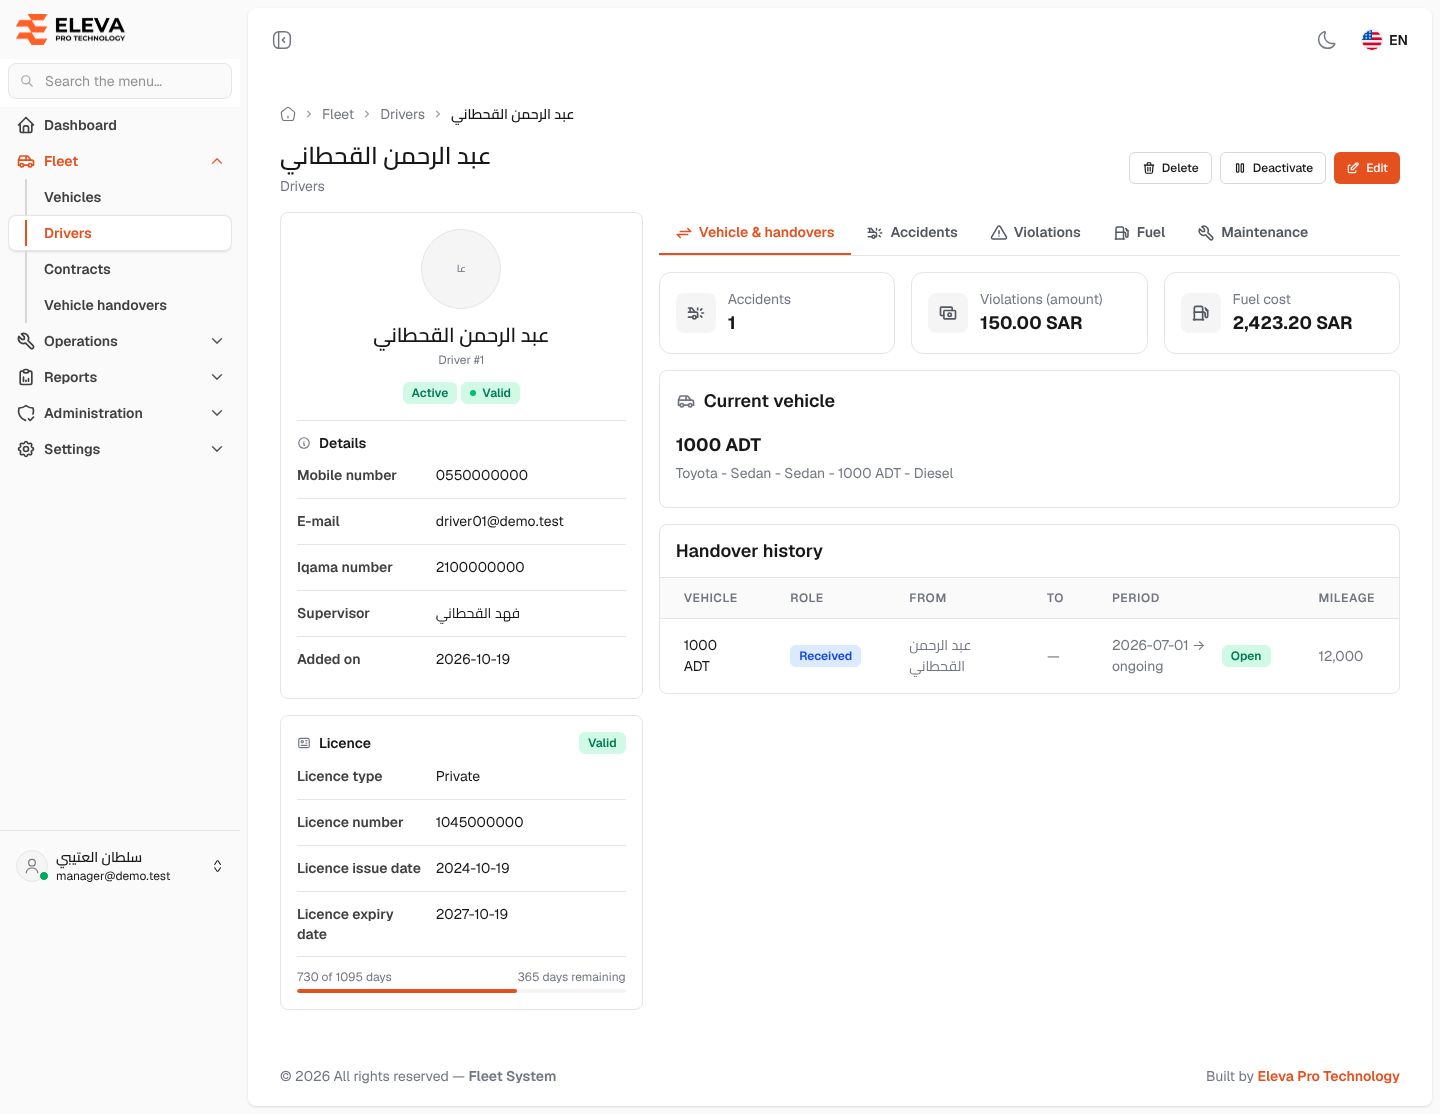Click the Administration shield icon

point(26,413)
